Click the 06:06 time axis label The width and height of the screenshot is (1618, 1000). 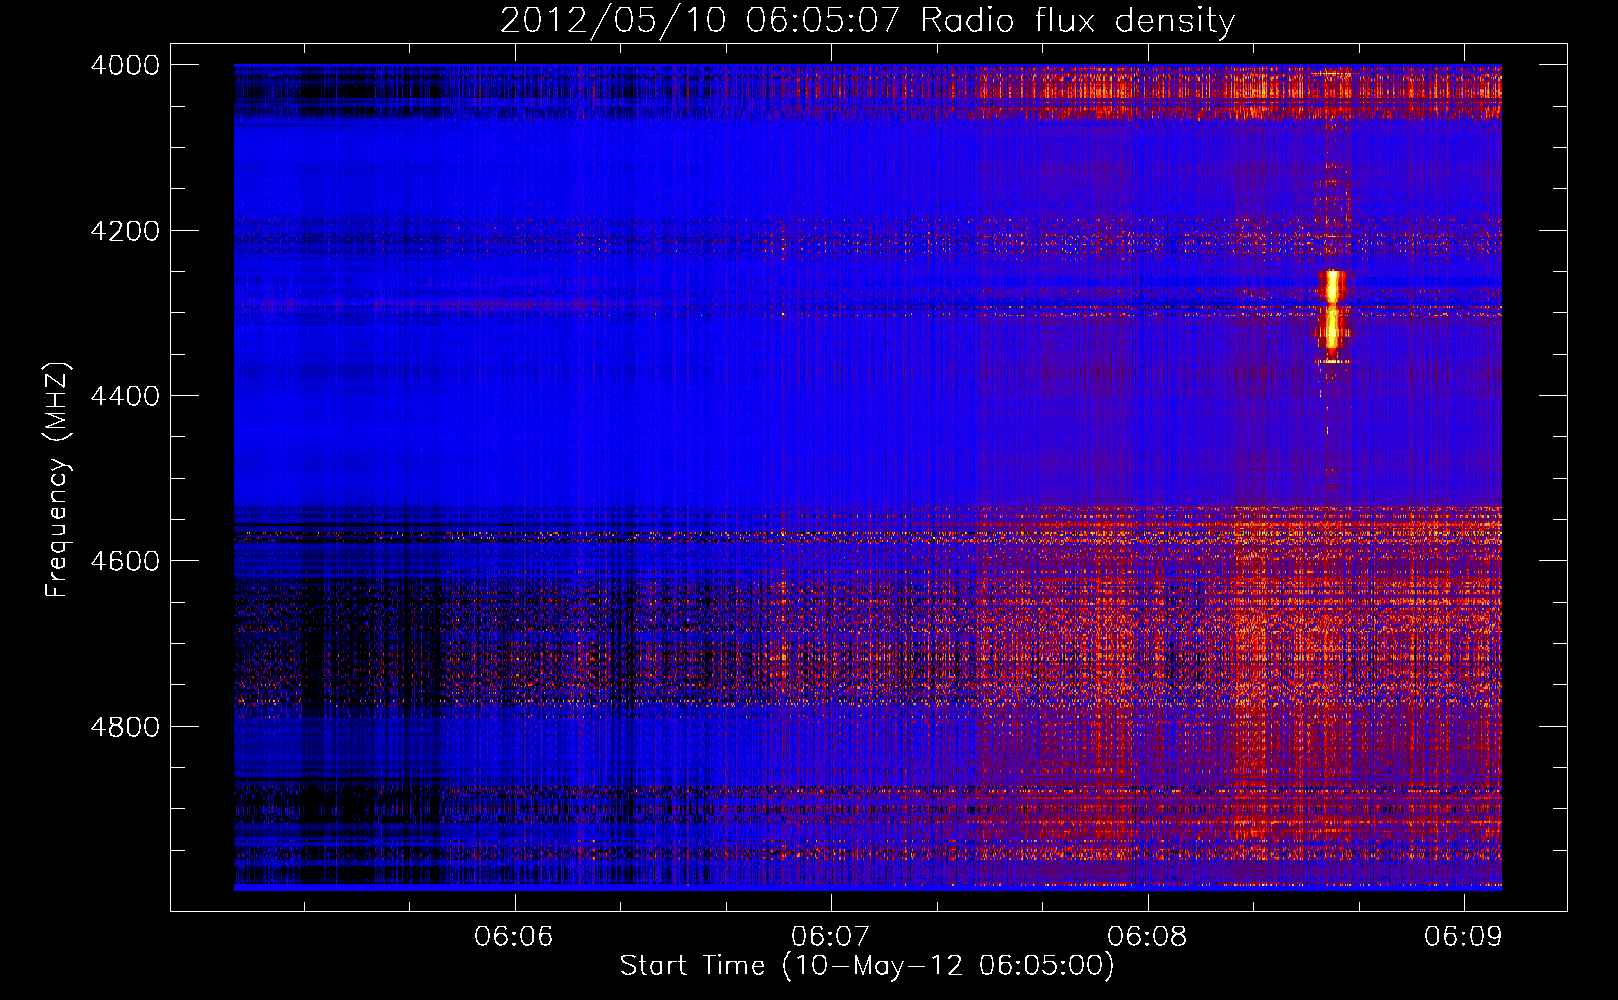[514, 936]
